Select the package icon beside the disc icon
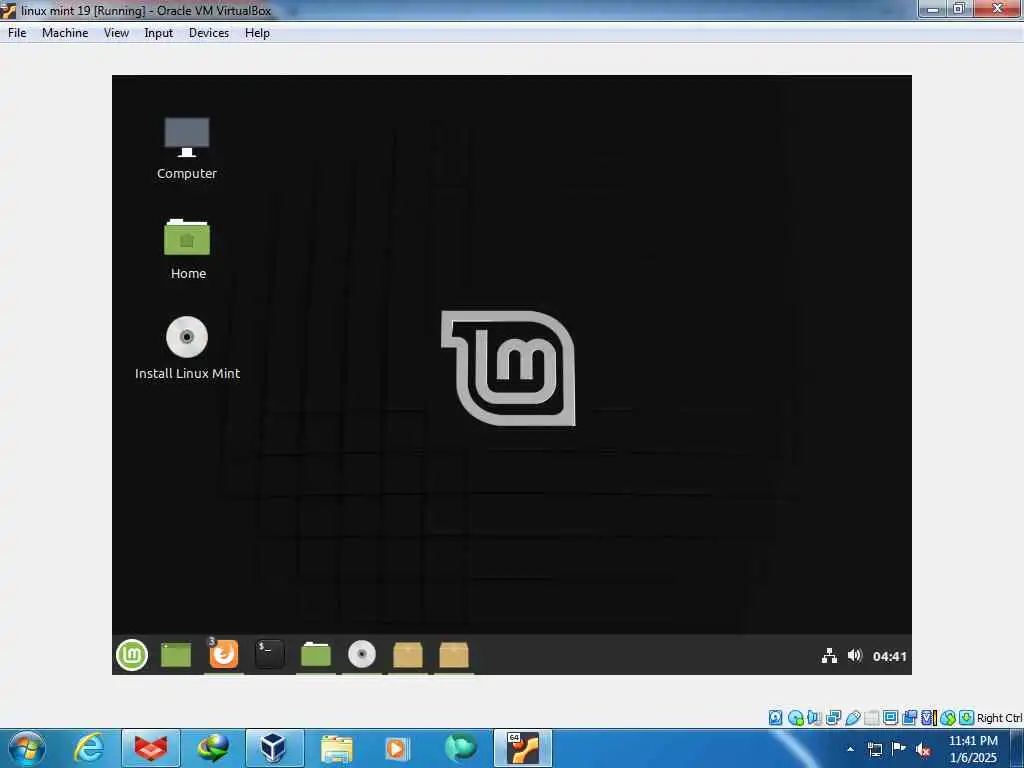Viewport: 1024px width, 768px height. click(x=408, y=654)
